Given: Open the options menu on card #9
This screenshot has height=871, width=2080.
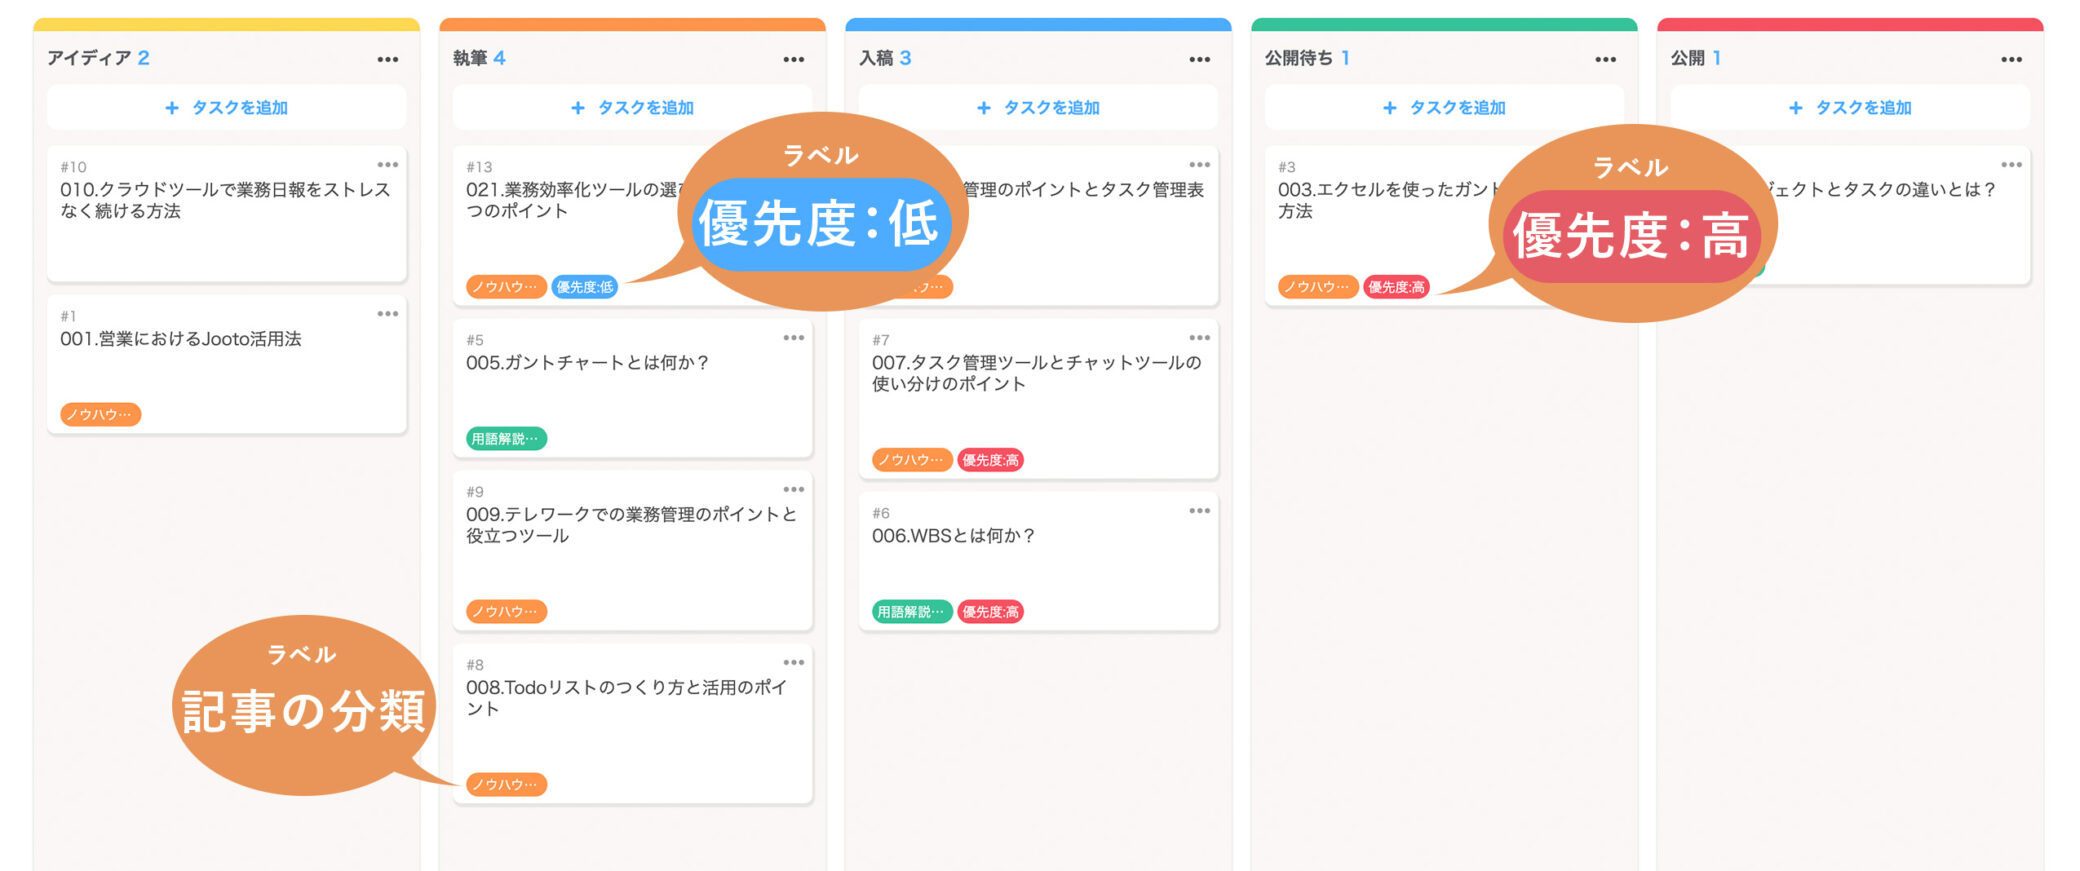Looking at the screenshot, I should pyautogui.click(x=794, y=490).
